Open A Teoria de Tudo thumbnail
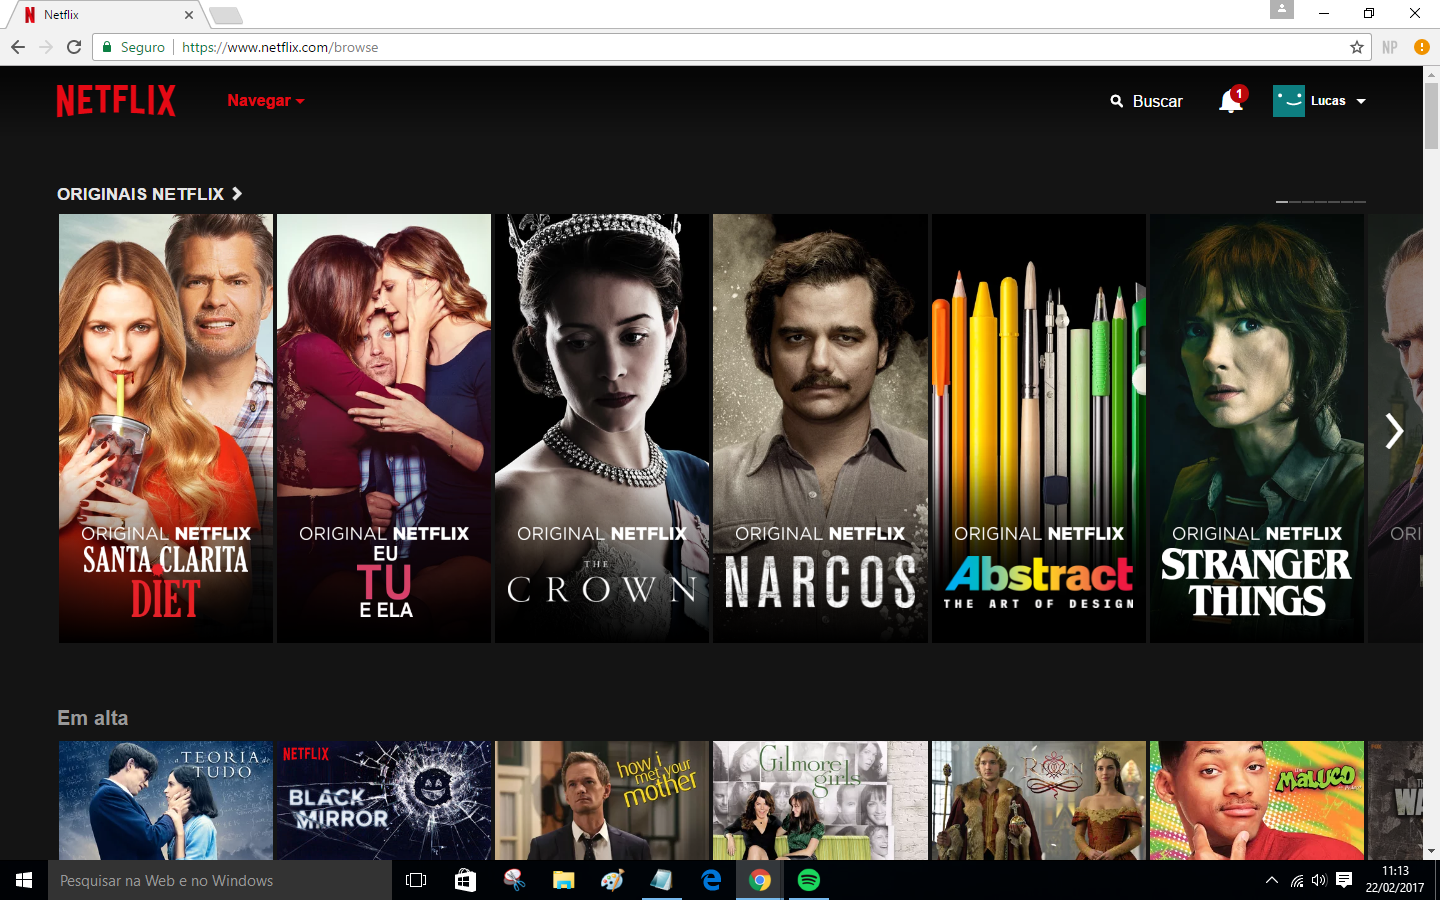Viewport: 1440px width, 900px height. click(x=166, y=800)
